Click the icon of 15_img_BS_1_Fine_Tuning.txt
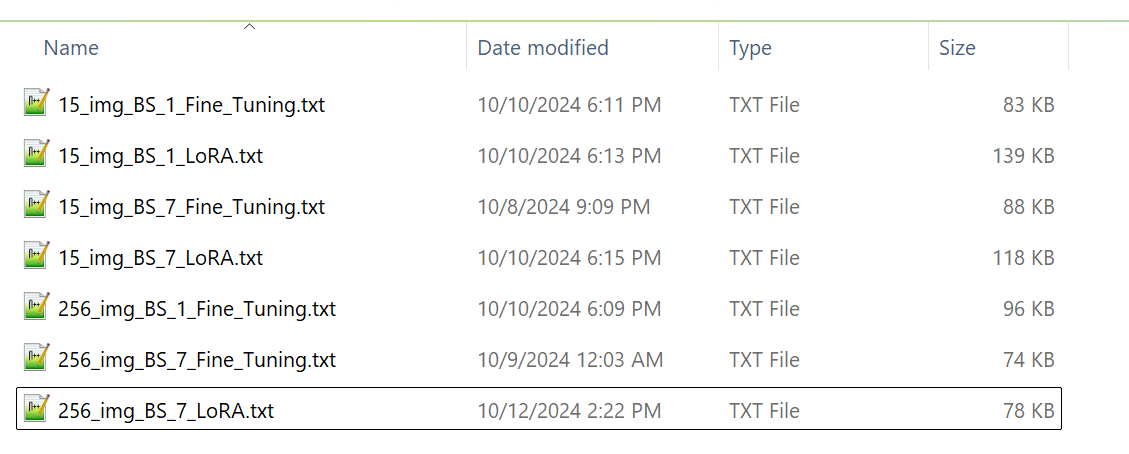The width and height of the screenshot is (1129, 454). [x=37, y=104]
